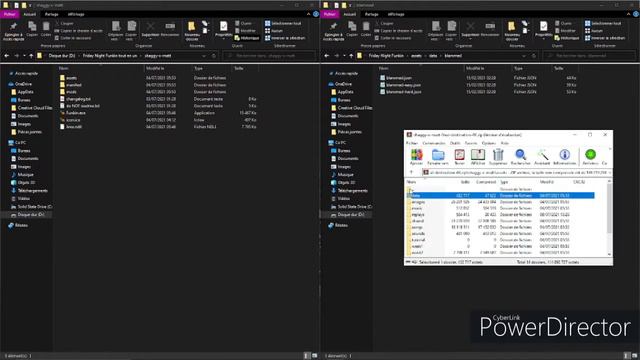Go up one level in WinRAR archive
This screenshot has width=640, height=360.
pos(411,172)
